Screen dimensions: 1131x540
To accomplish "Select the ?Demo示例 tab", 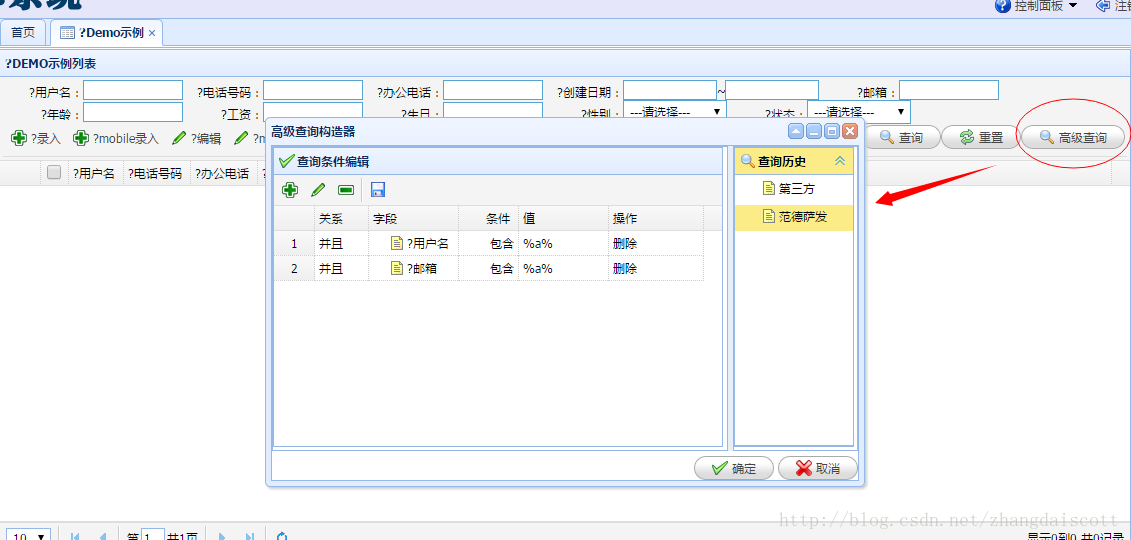I will tap(106, 32).
